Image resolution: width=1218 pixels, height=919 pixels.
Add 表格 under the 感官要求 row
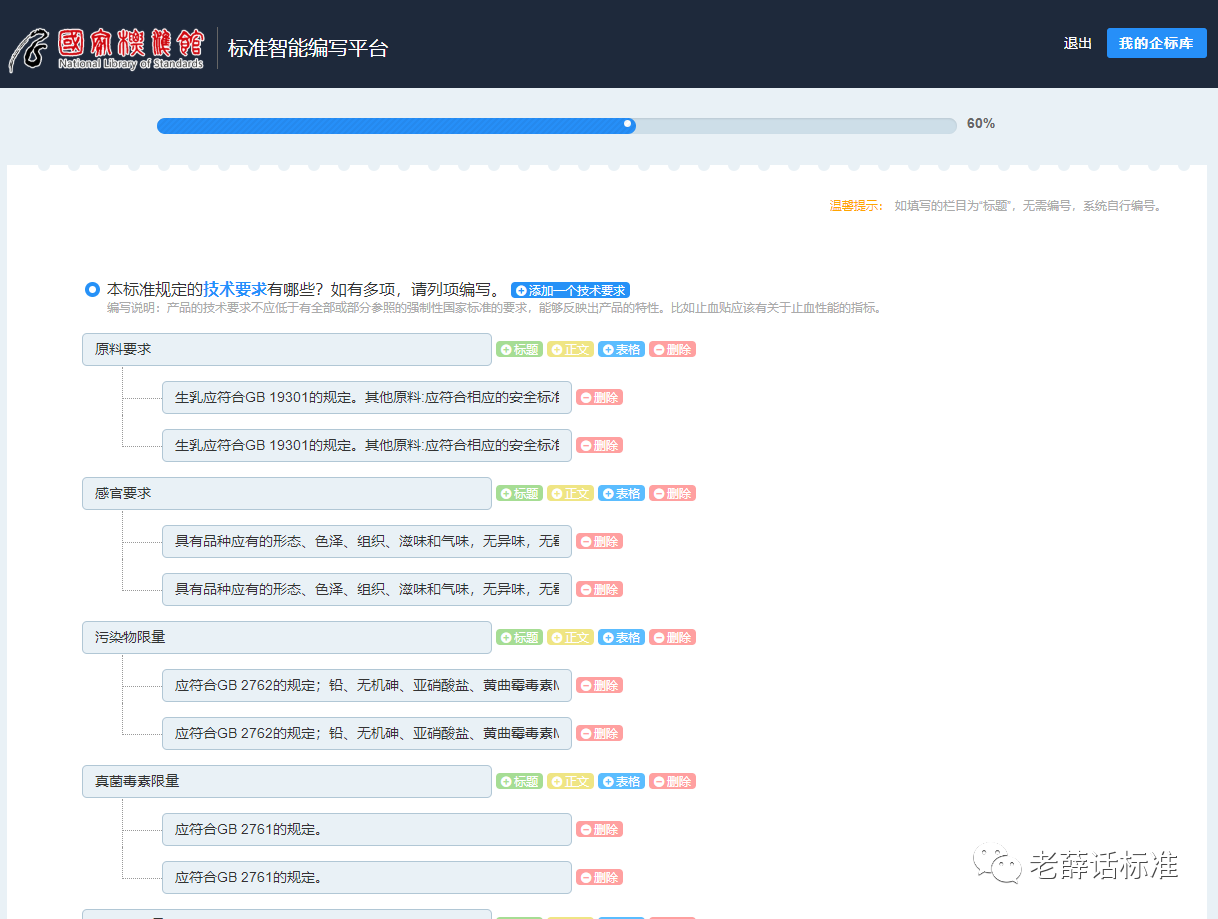click(x=621, y=494)
